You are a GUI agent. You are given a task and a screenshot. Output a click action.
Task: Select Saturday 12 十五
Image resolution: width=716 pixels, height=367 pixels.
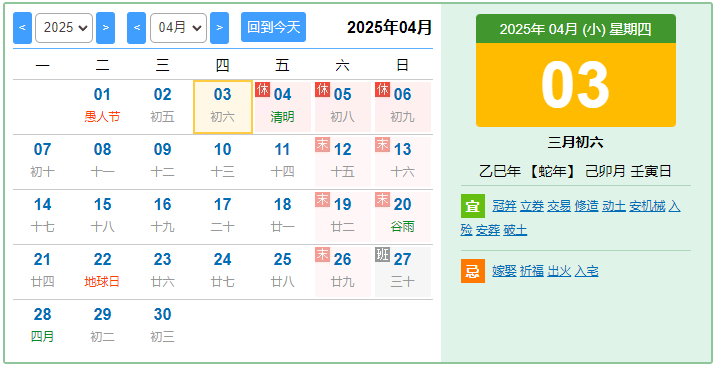coord(343,162)
